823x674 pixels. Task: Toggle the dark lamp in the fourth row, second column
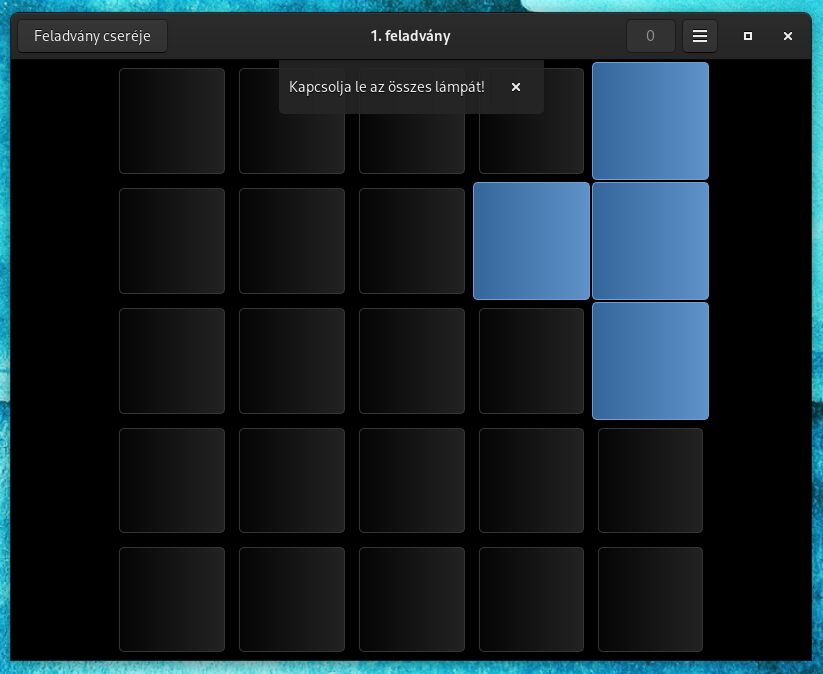tap(292, 480)
